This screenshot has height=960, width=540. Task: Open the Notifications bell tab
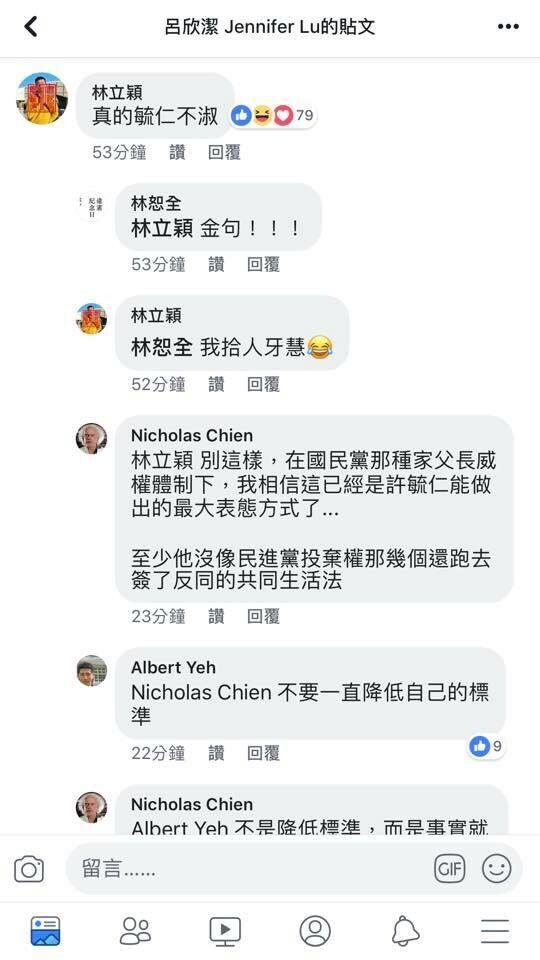point(405,931)
